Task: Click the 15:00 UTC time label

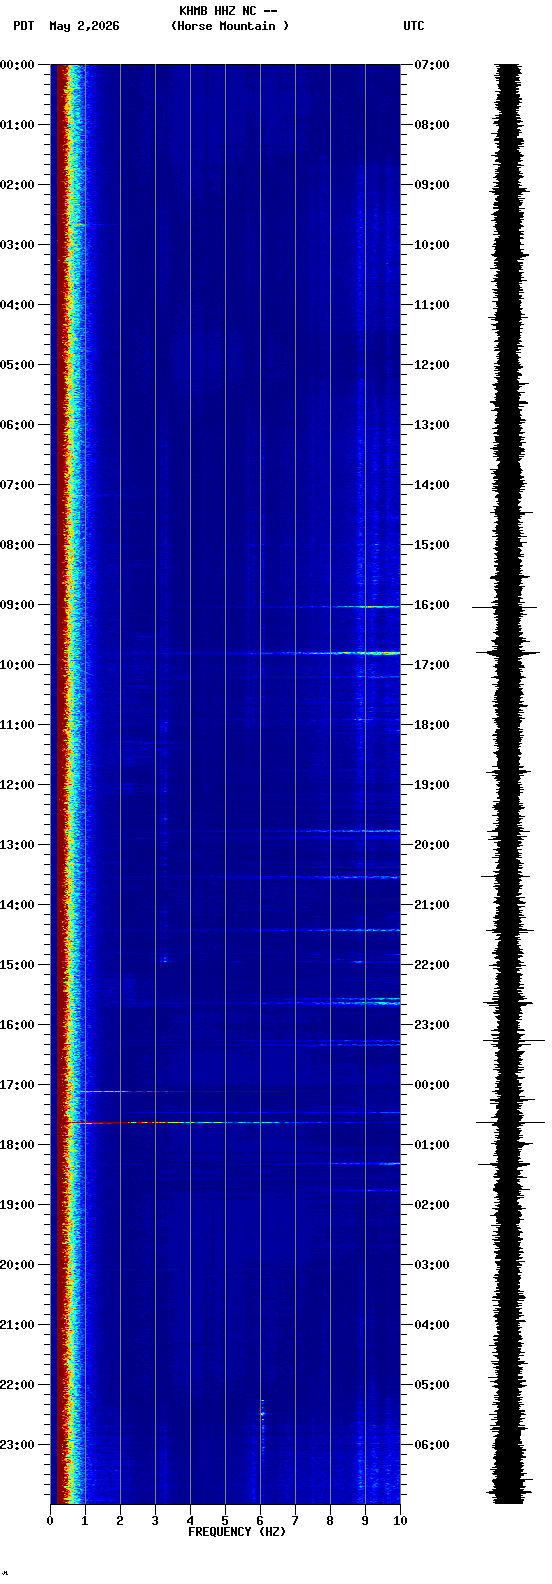Action: click(x=432, y=545)
